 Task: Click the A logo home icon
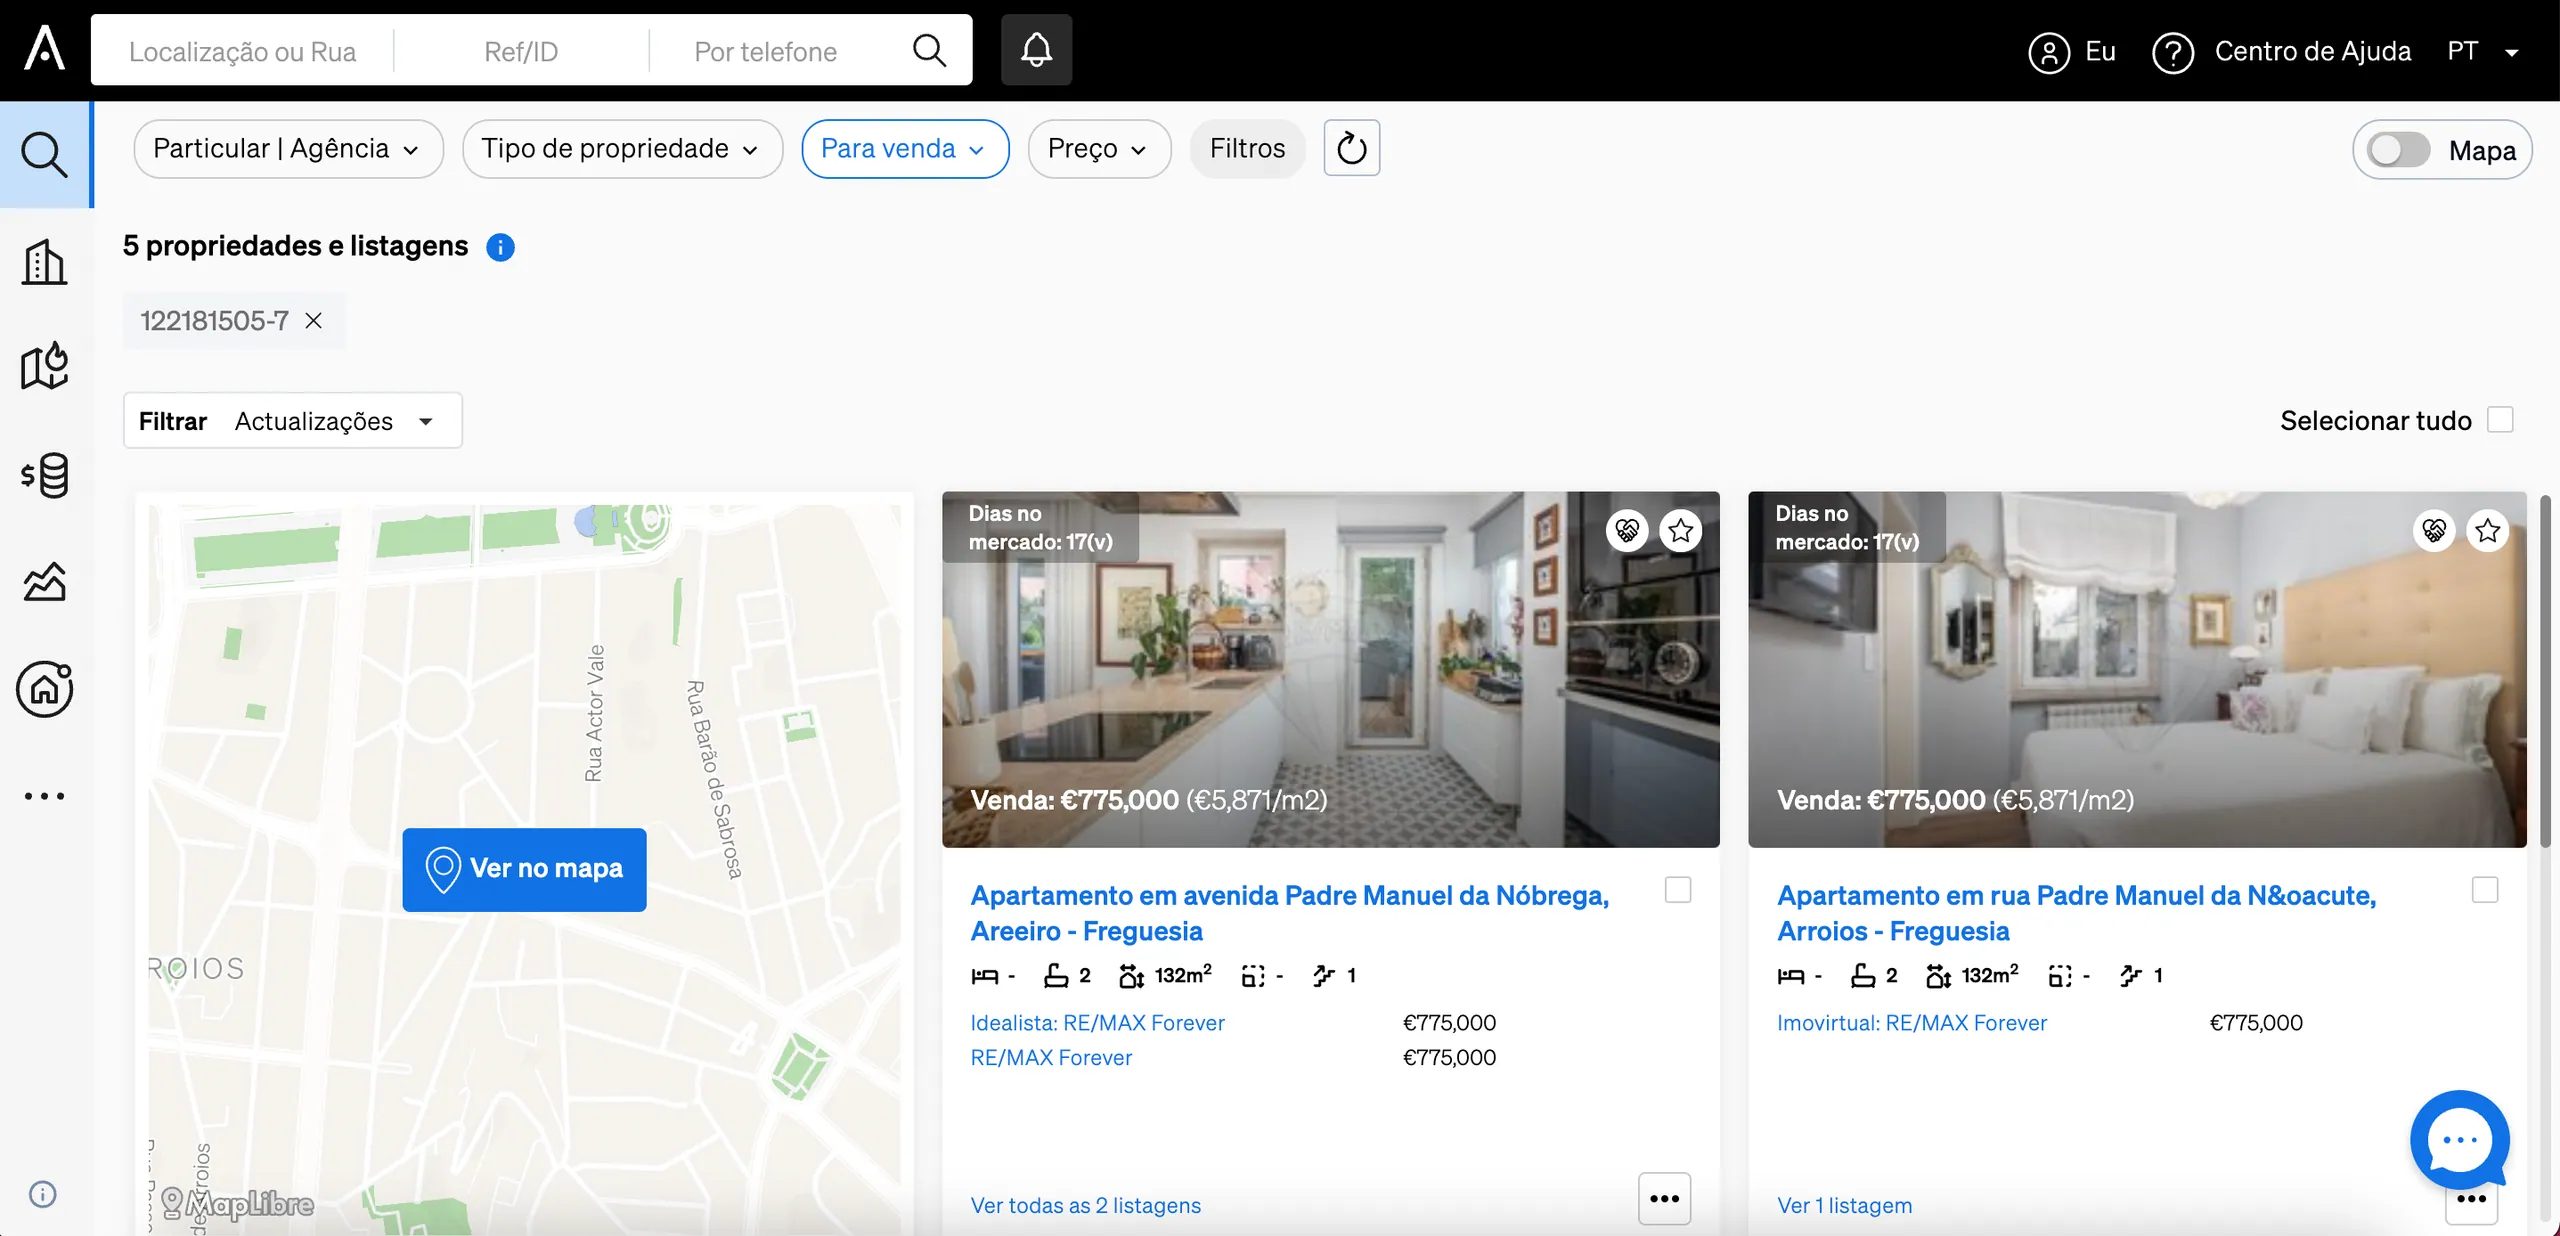point(45,50)
